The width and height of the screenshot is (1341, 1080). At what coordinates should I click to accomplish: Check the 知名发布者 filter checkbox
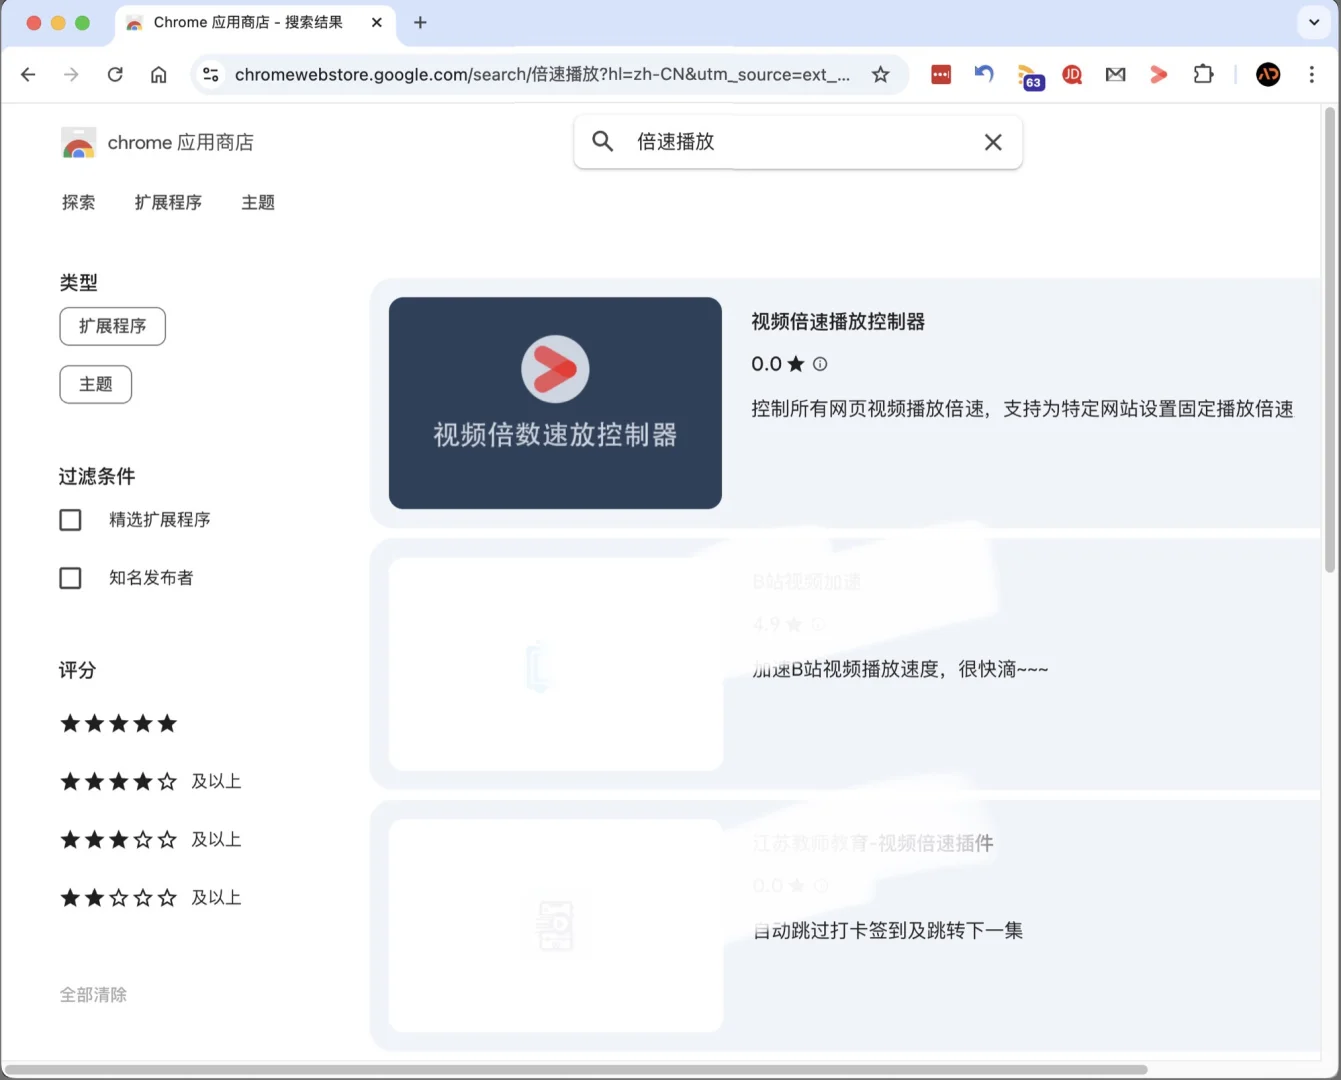pos(70,577)
